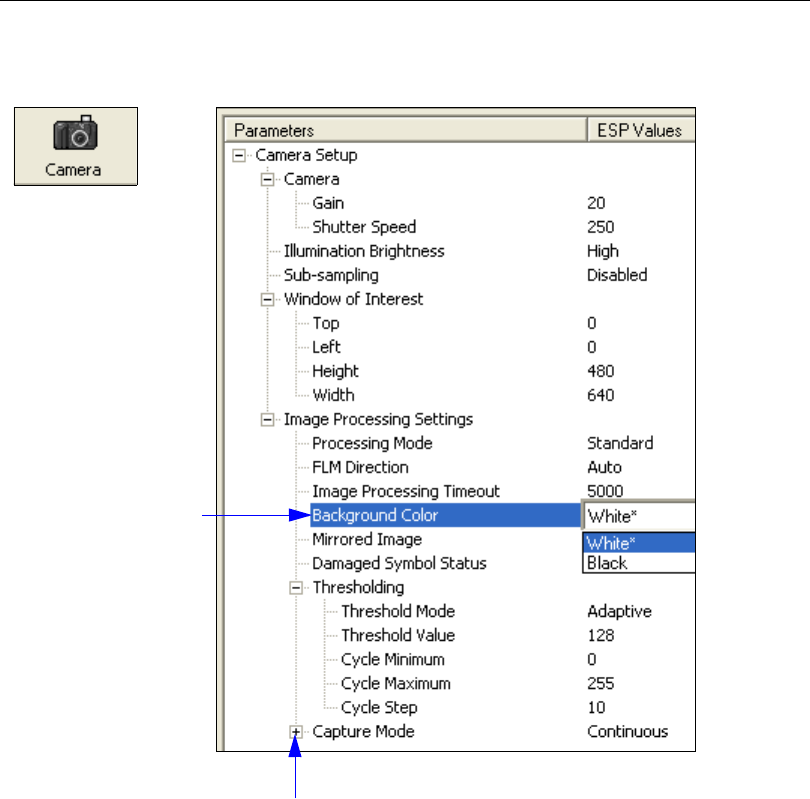Select the Width parameter row

333,395
